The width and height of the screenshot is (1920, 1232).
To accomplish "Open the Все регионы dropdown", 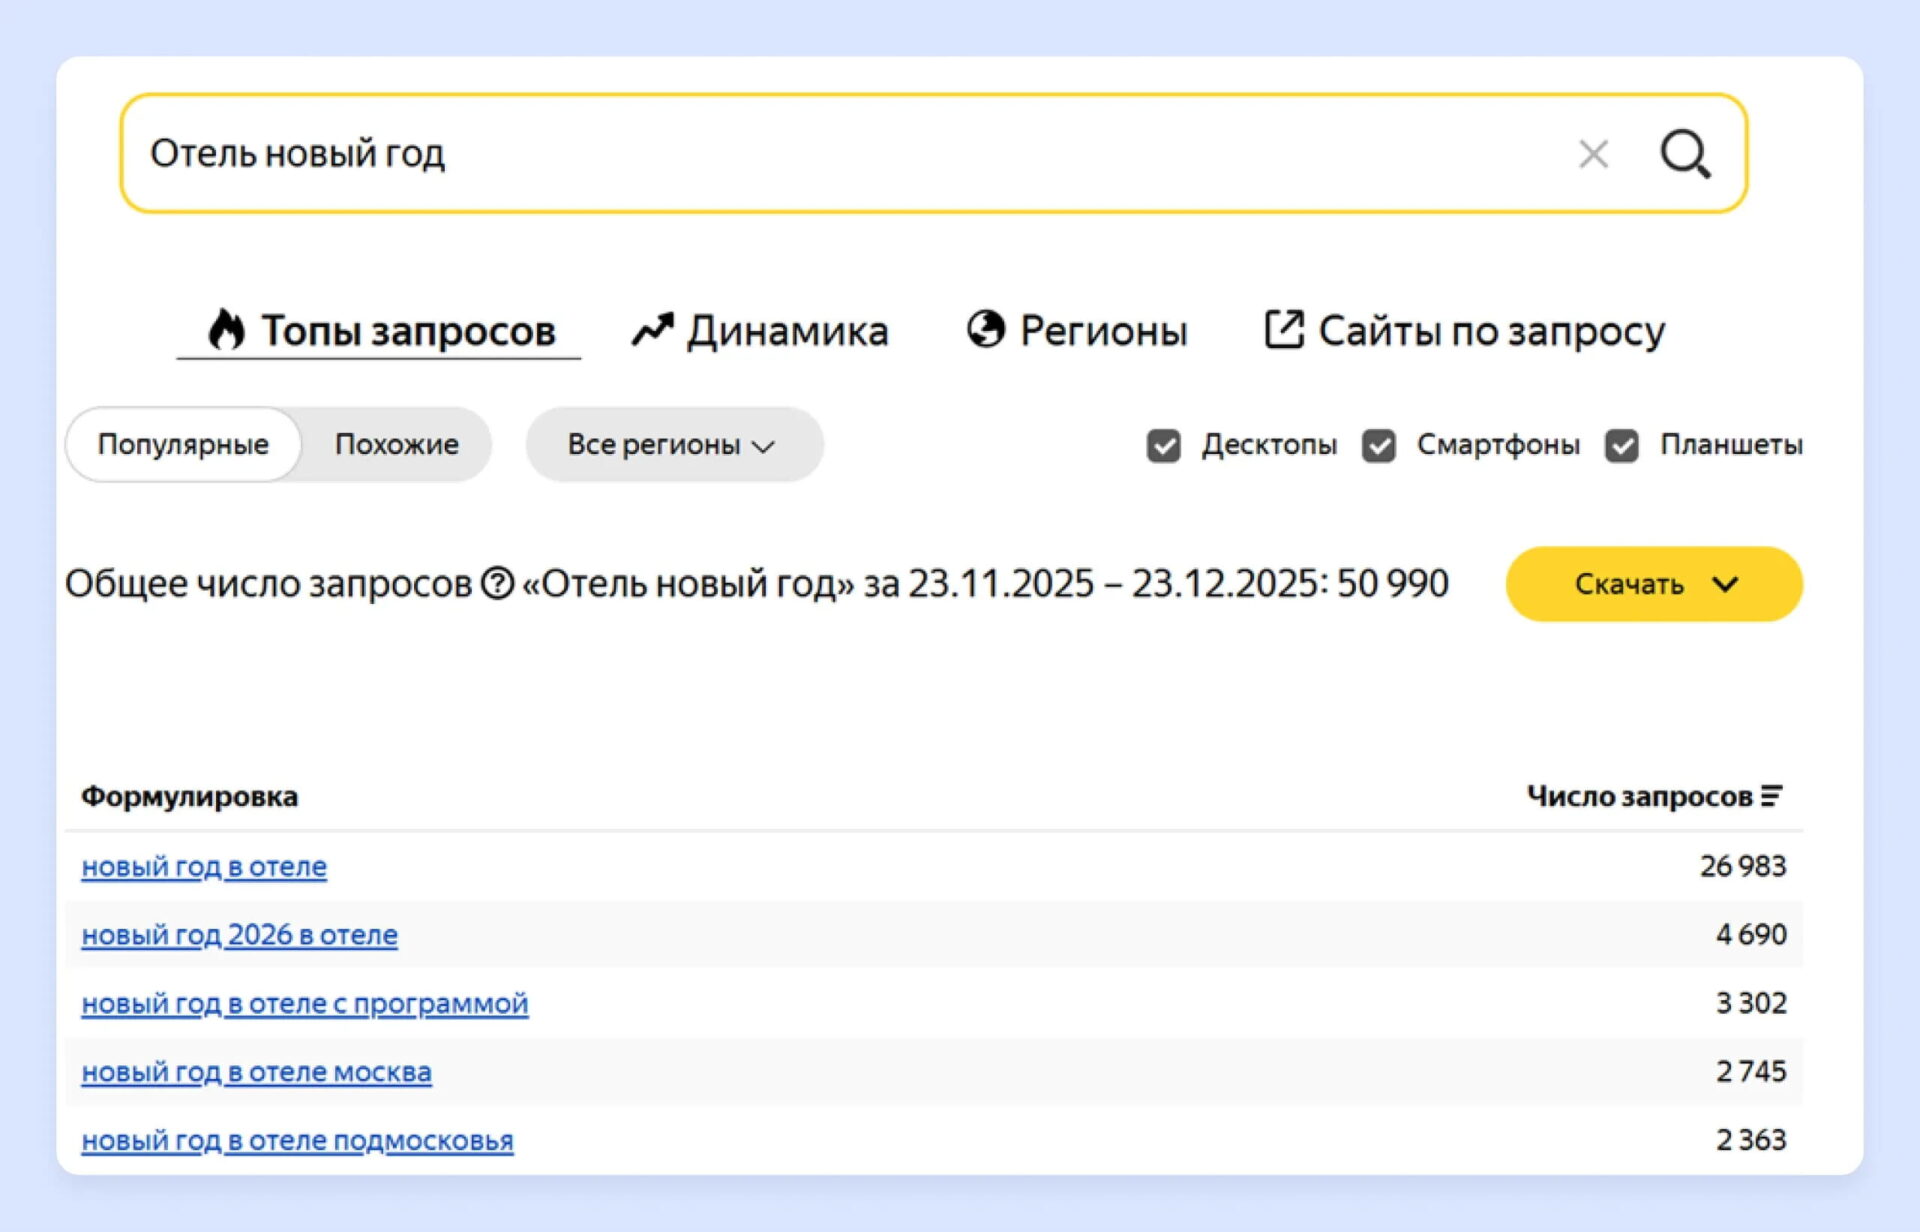I will [x=673, y=445].
